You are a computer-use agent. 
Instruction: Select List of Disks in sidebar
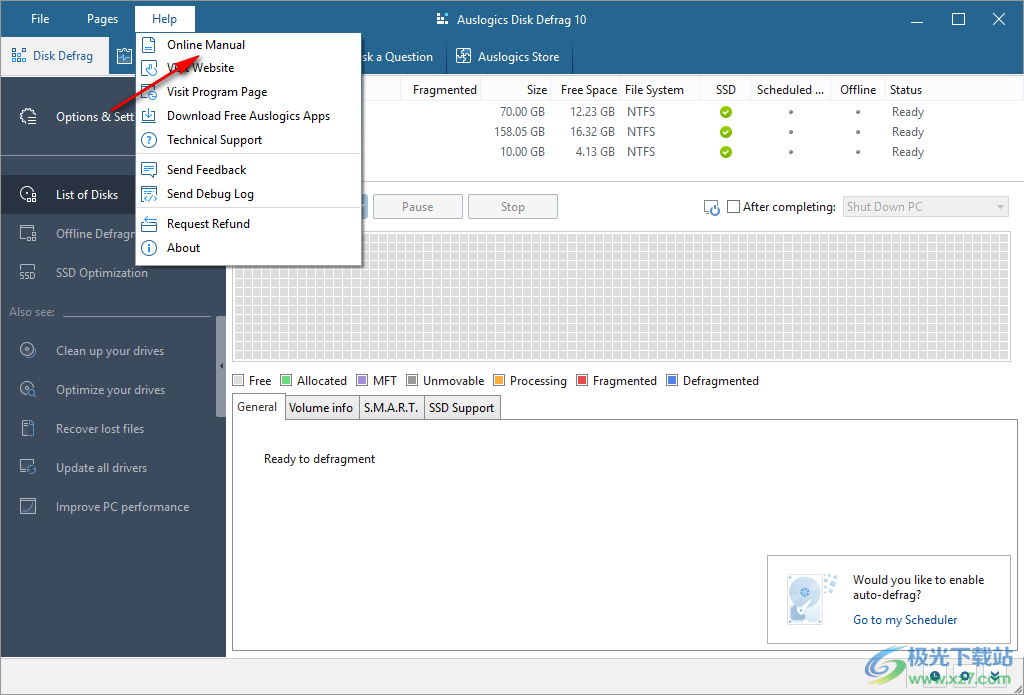pos(68,195)
